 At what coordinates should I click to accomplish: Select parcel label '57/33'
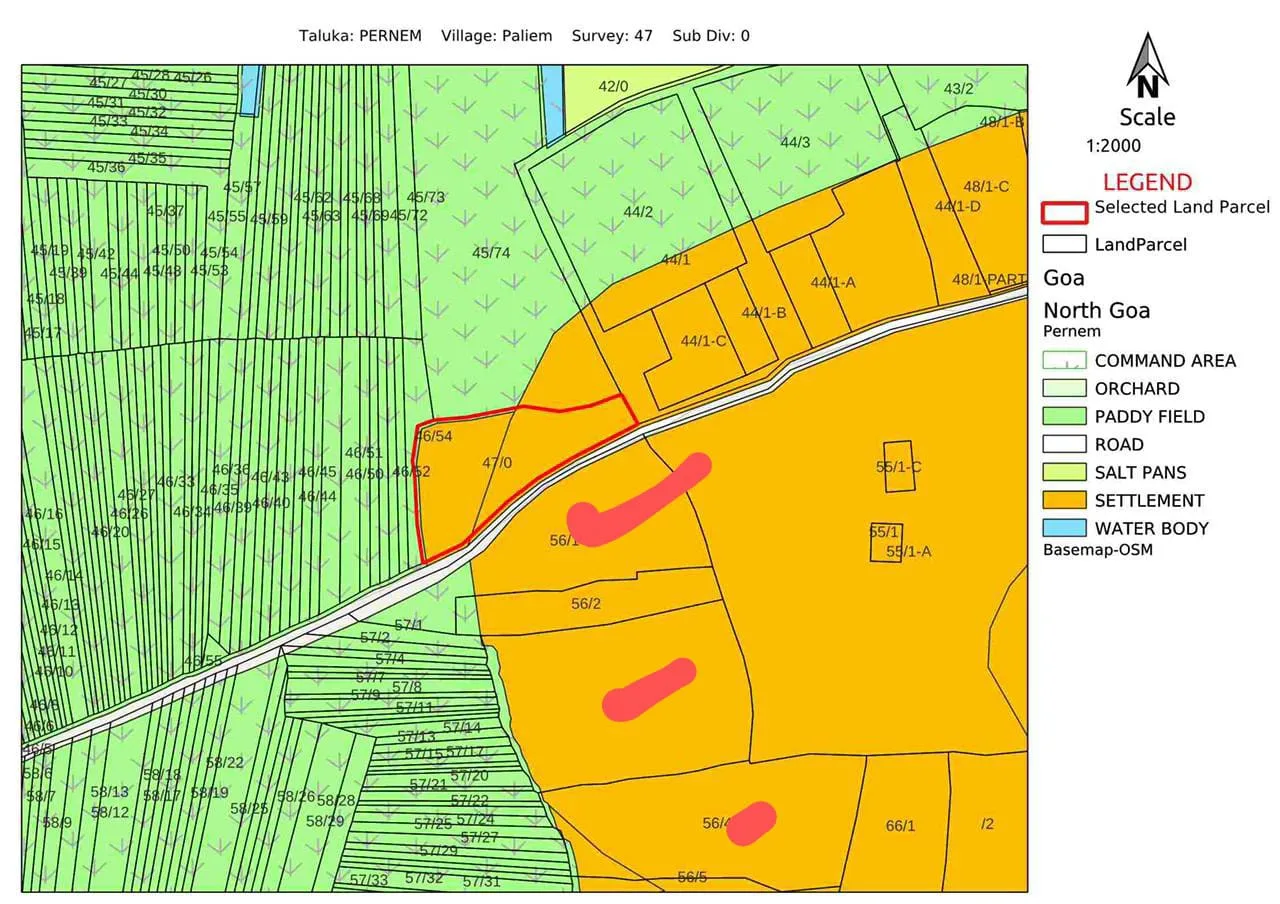(369, 881)
